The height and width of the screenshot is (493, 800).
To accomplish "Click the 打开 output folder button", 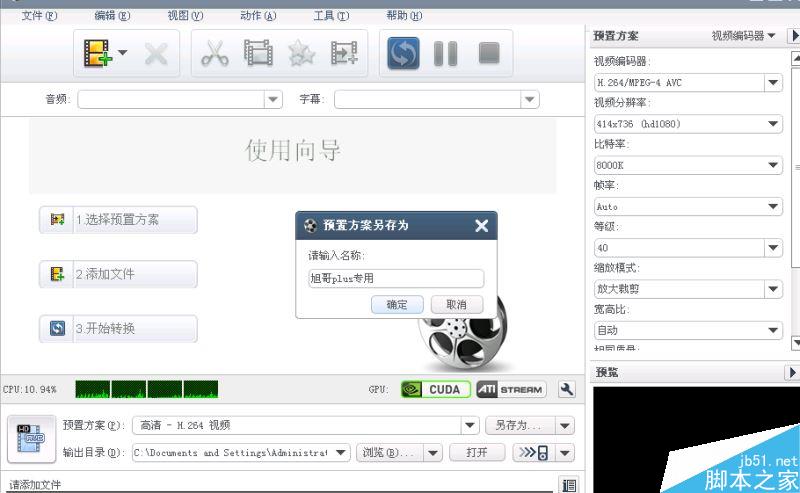I will 477,453.
